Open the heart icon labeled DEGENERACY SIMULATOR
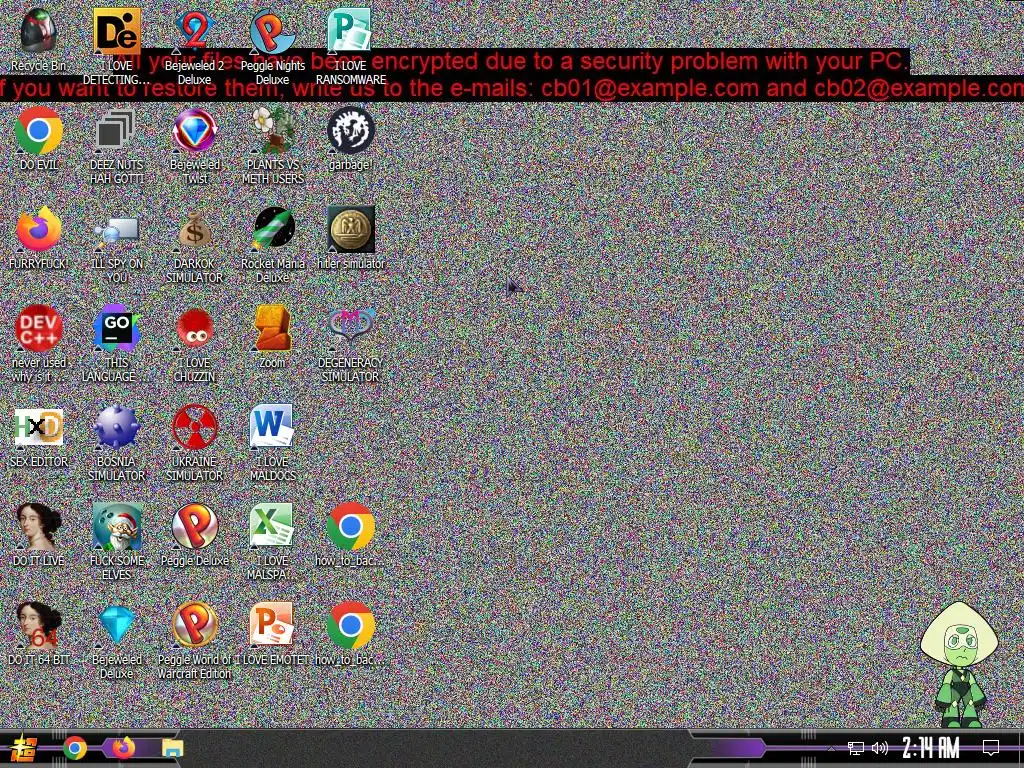 coord(350,328)
